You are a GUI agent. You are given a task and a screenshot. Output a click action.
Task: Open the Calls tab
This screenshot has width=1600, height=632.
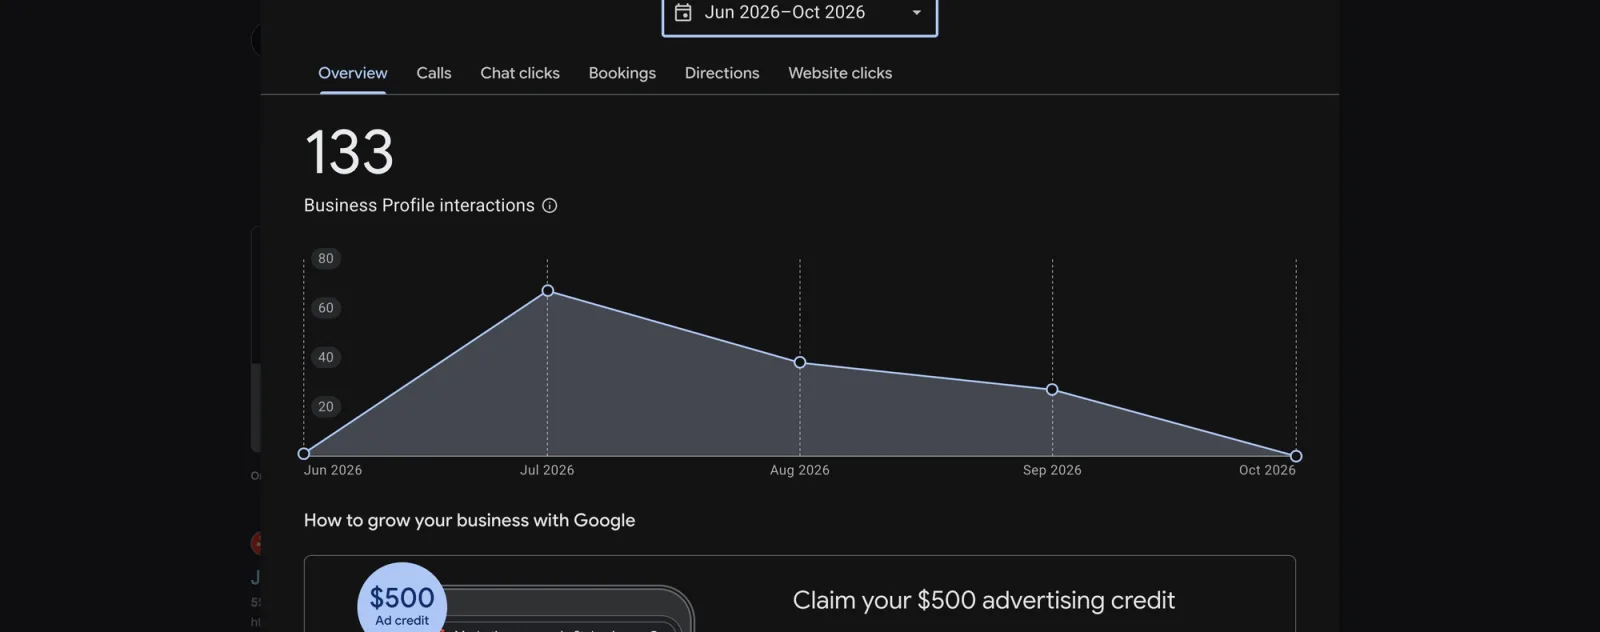434,73
